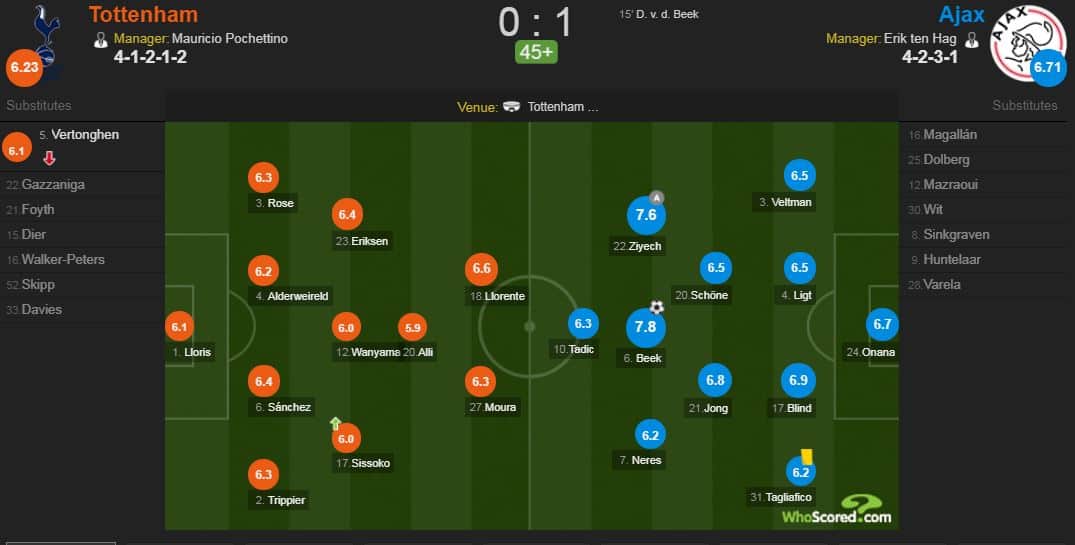
Task: Click the stadium venue icon
Action: [511, 107]
